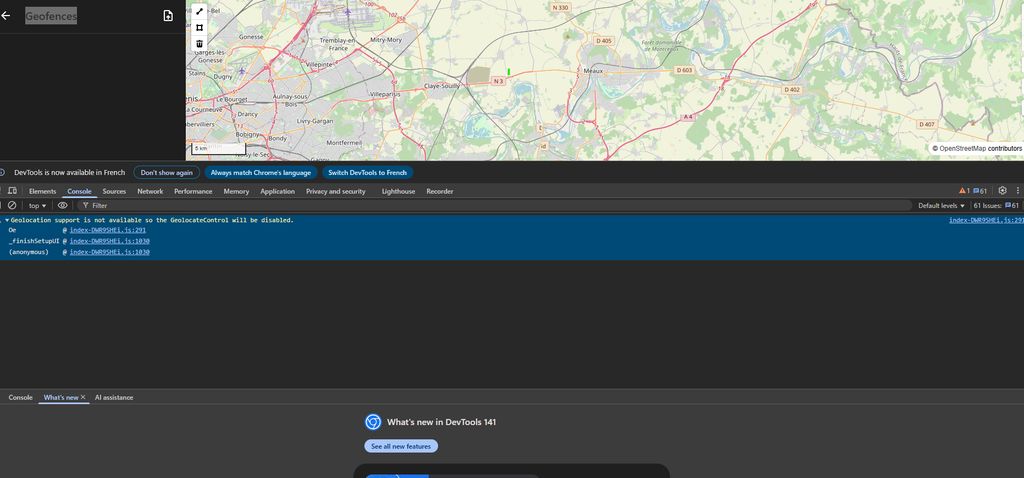Select the draw line tool on map
Viewport: 1024px width, 478px height.
pos(199,12)
